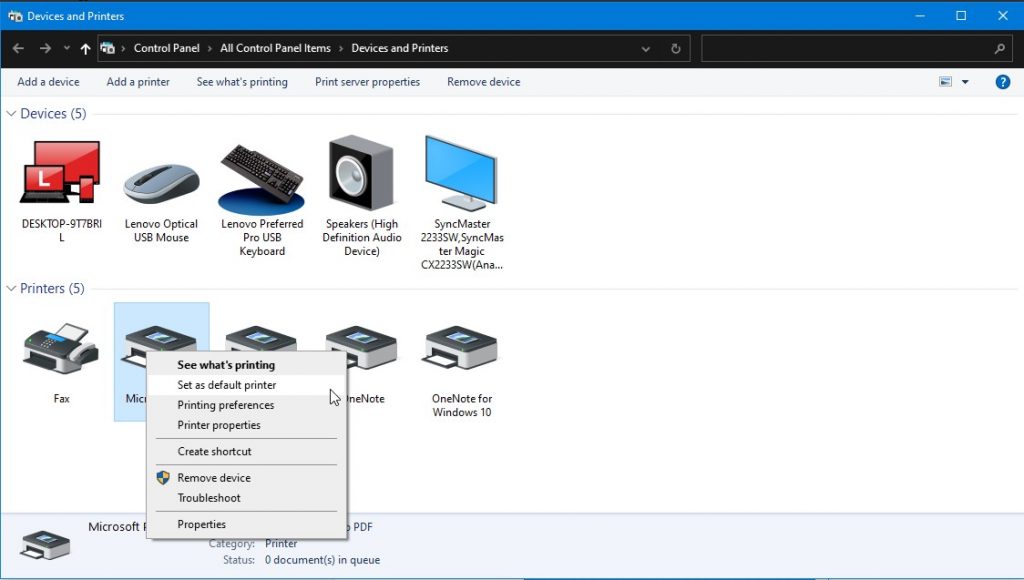Navigate to All Control Panel Items breadcrumb
Screen dimensions: 1024x580
click(275, 48)
